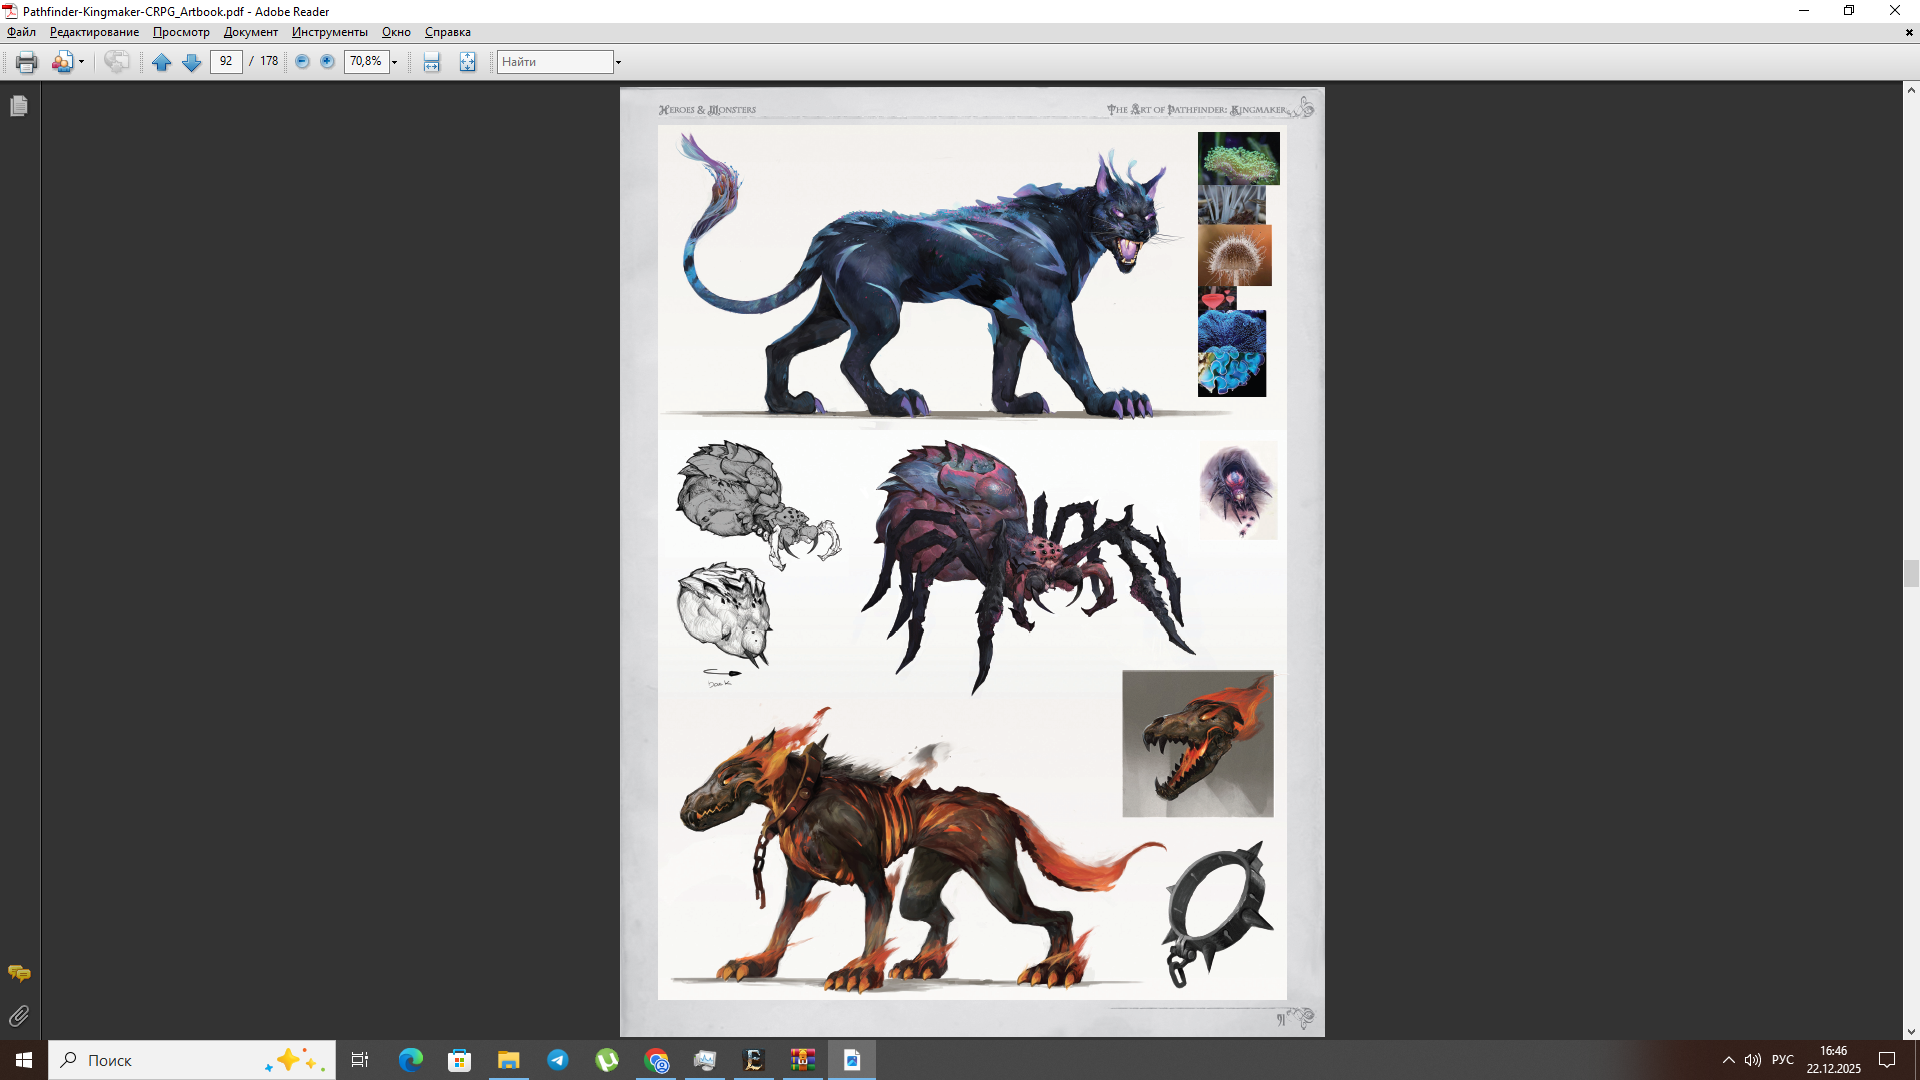The width and height of the screenshot is (1920, 1080).
Task: Go to previous page with up arrow
Action: pos(161,62)
